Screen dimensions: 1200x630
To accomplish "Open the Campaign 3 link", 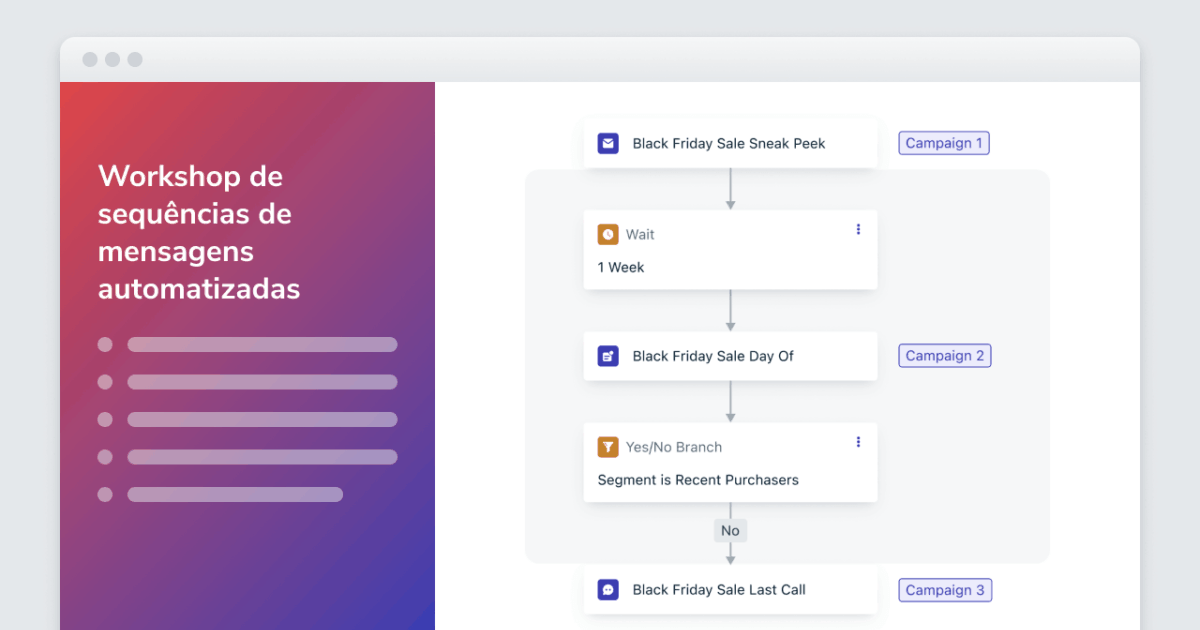I will click(x=945, y=590).
